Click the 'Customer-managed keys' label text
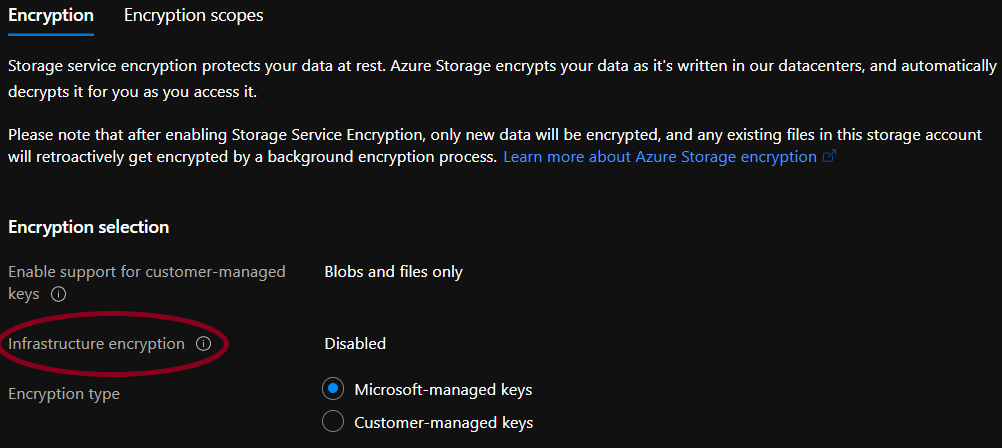 [443, 422]
